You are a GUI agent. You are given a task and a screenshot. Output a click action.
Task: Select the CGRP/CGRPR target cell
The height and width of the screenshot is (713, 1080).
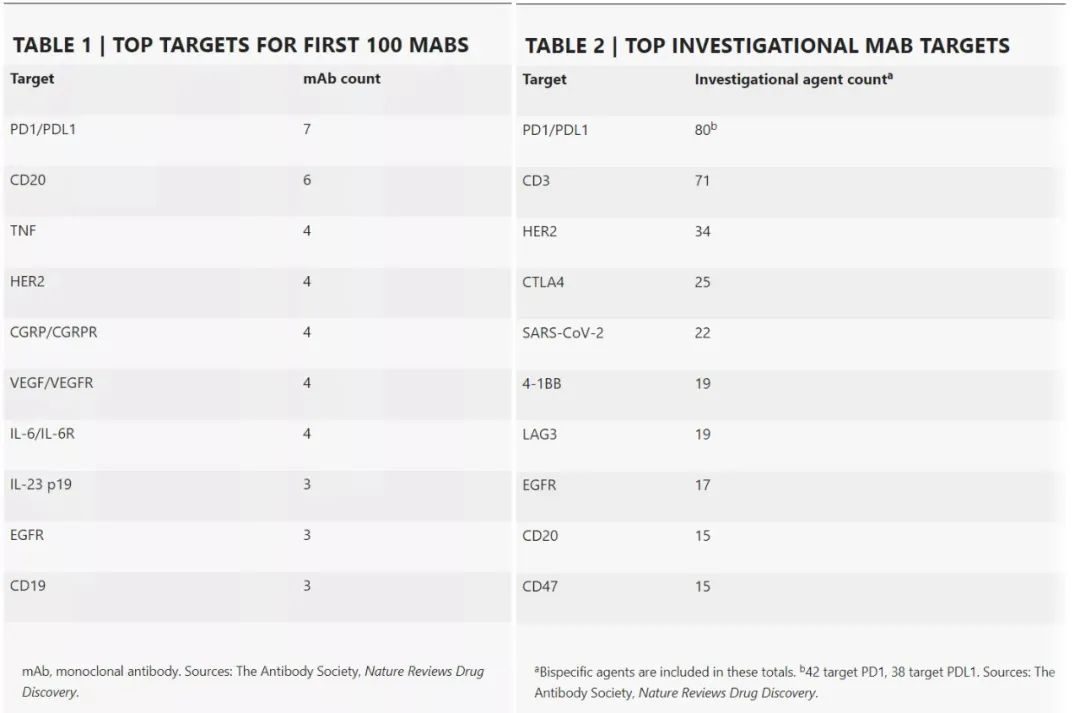coord(54,332)
